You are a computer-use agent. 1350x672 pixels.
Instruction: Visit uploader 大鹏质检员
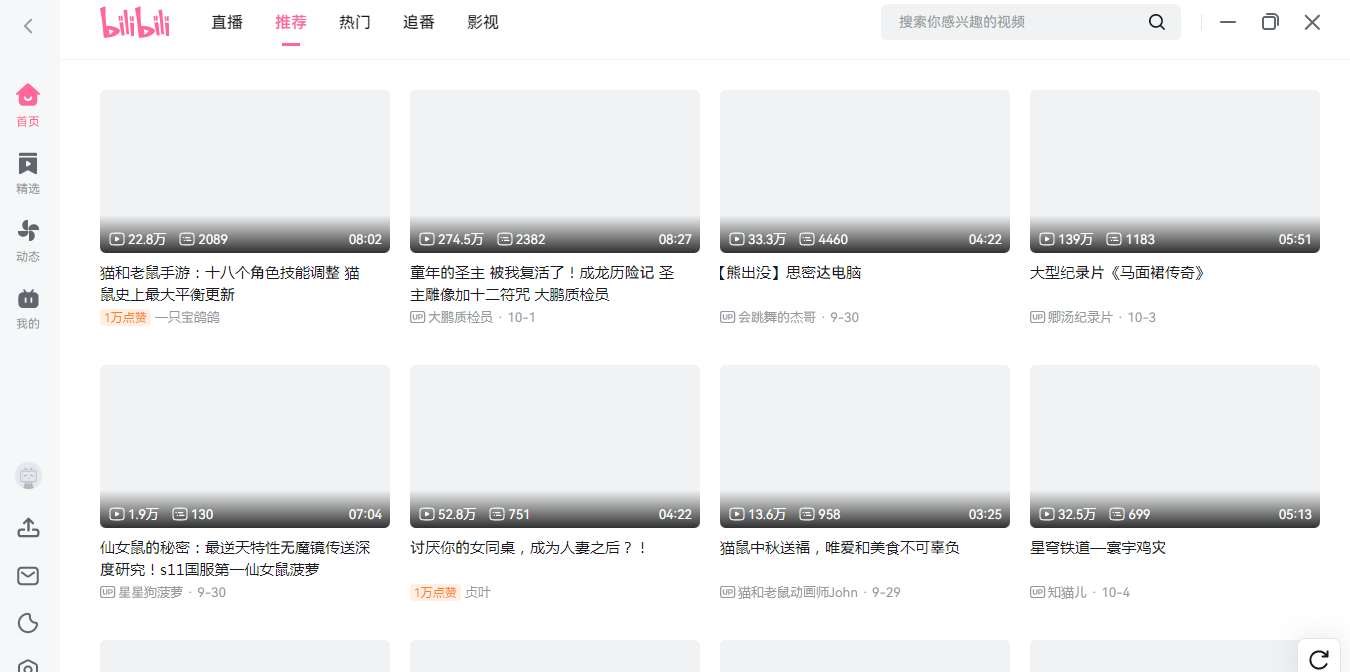pyautogui.click(x=460, y=317)
